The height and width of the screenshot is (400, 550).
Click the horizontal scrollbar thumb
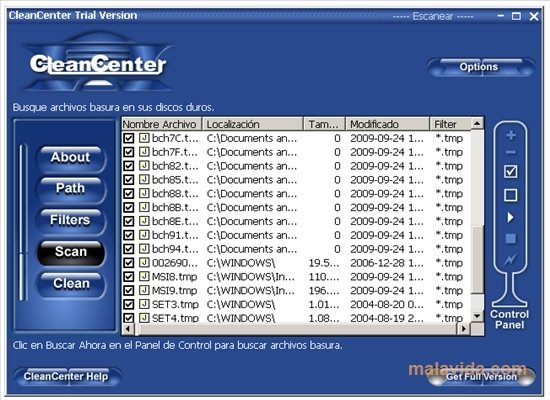(296, 329)
